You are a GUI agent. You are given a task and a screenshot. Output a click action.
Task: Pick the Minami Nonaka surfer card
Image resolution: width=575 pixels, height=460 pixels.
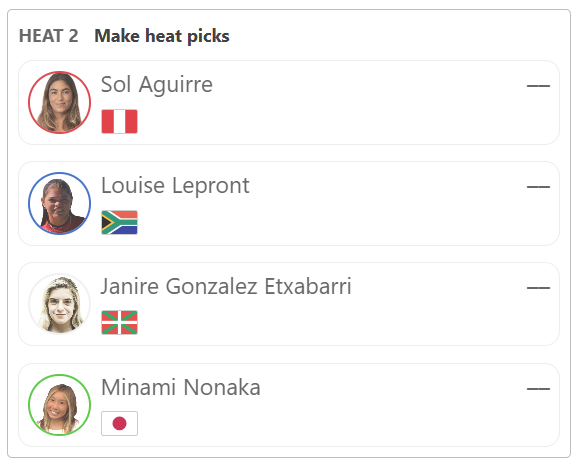click(289, 405)
